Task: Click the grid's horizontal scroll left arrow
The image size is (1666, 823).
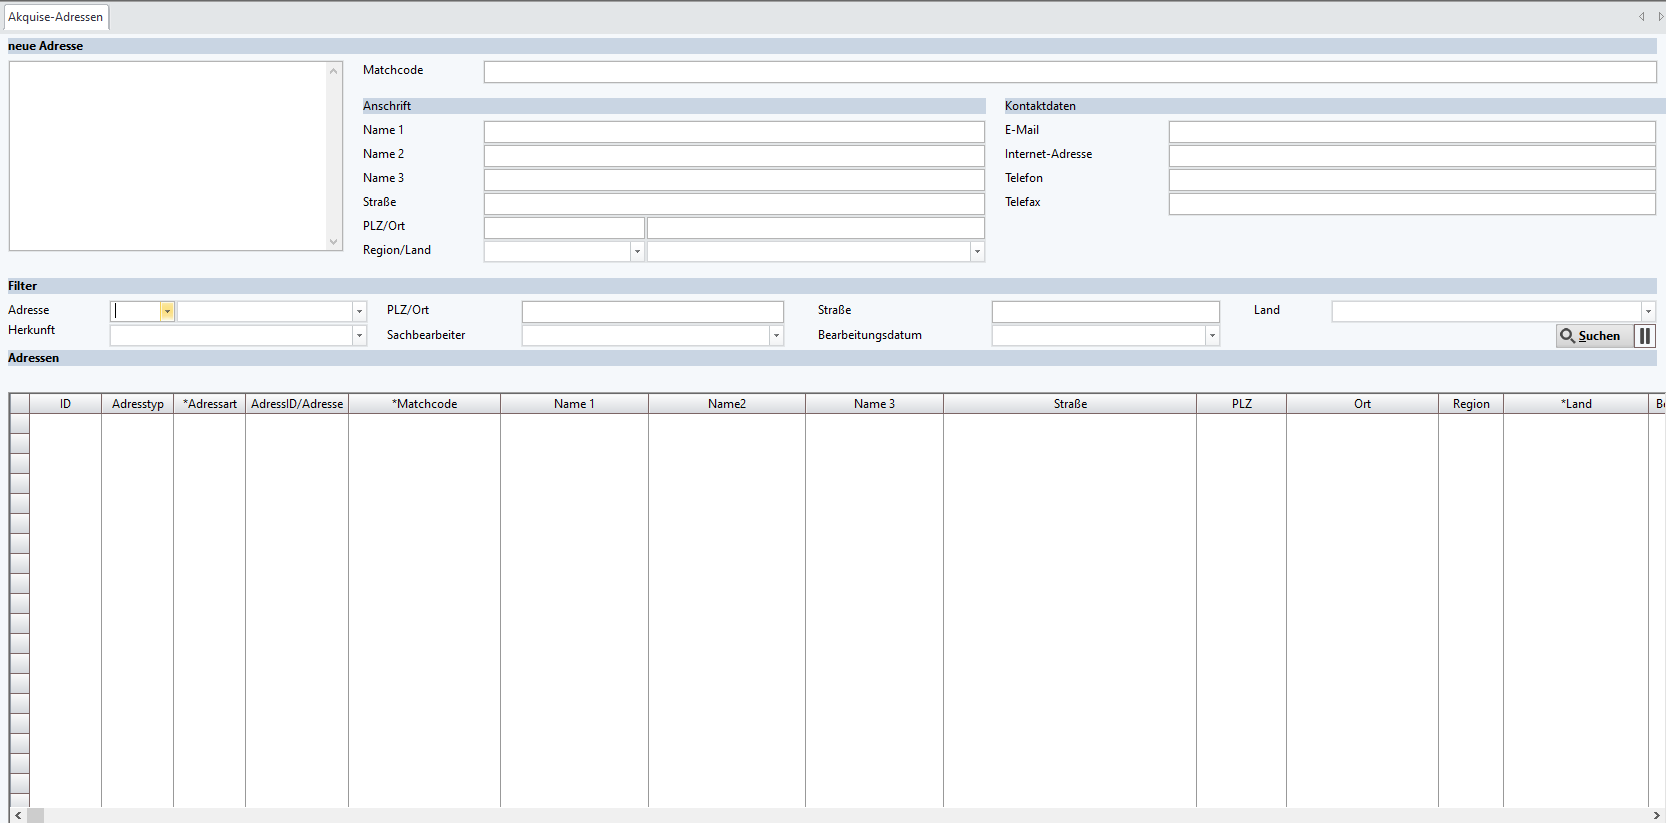Action: pyautogui.click(x=18, y=816)
